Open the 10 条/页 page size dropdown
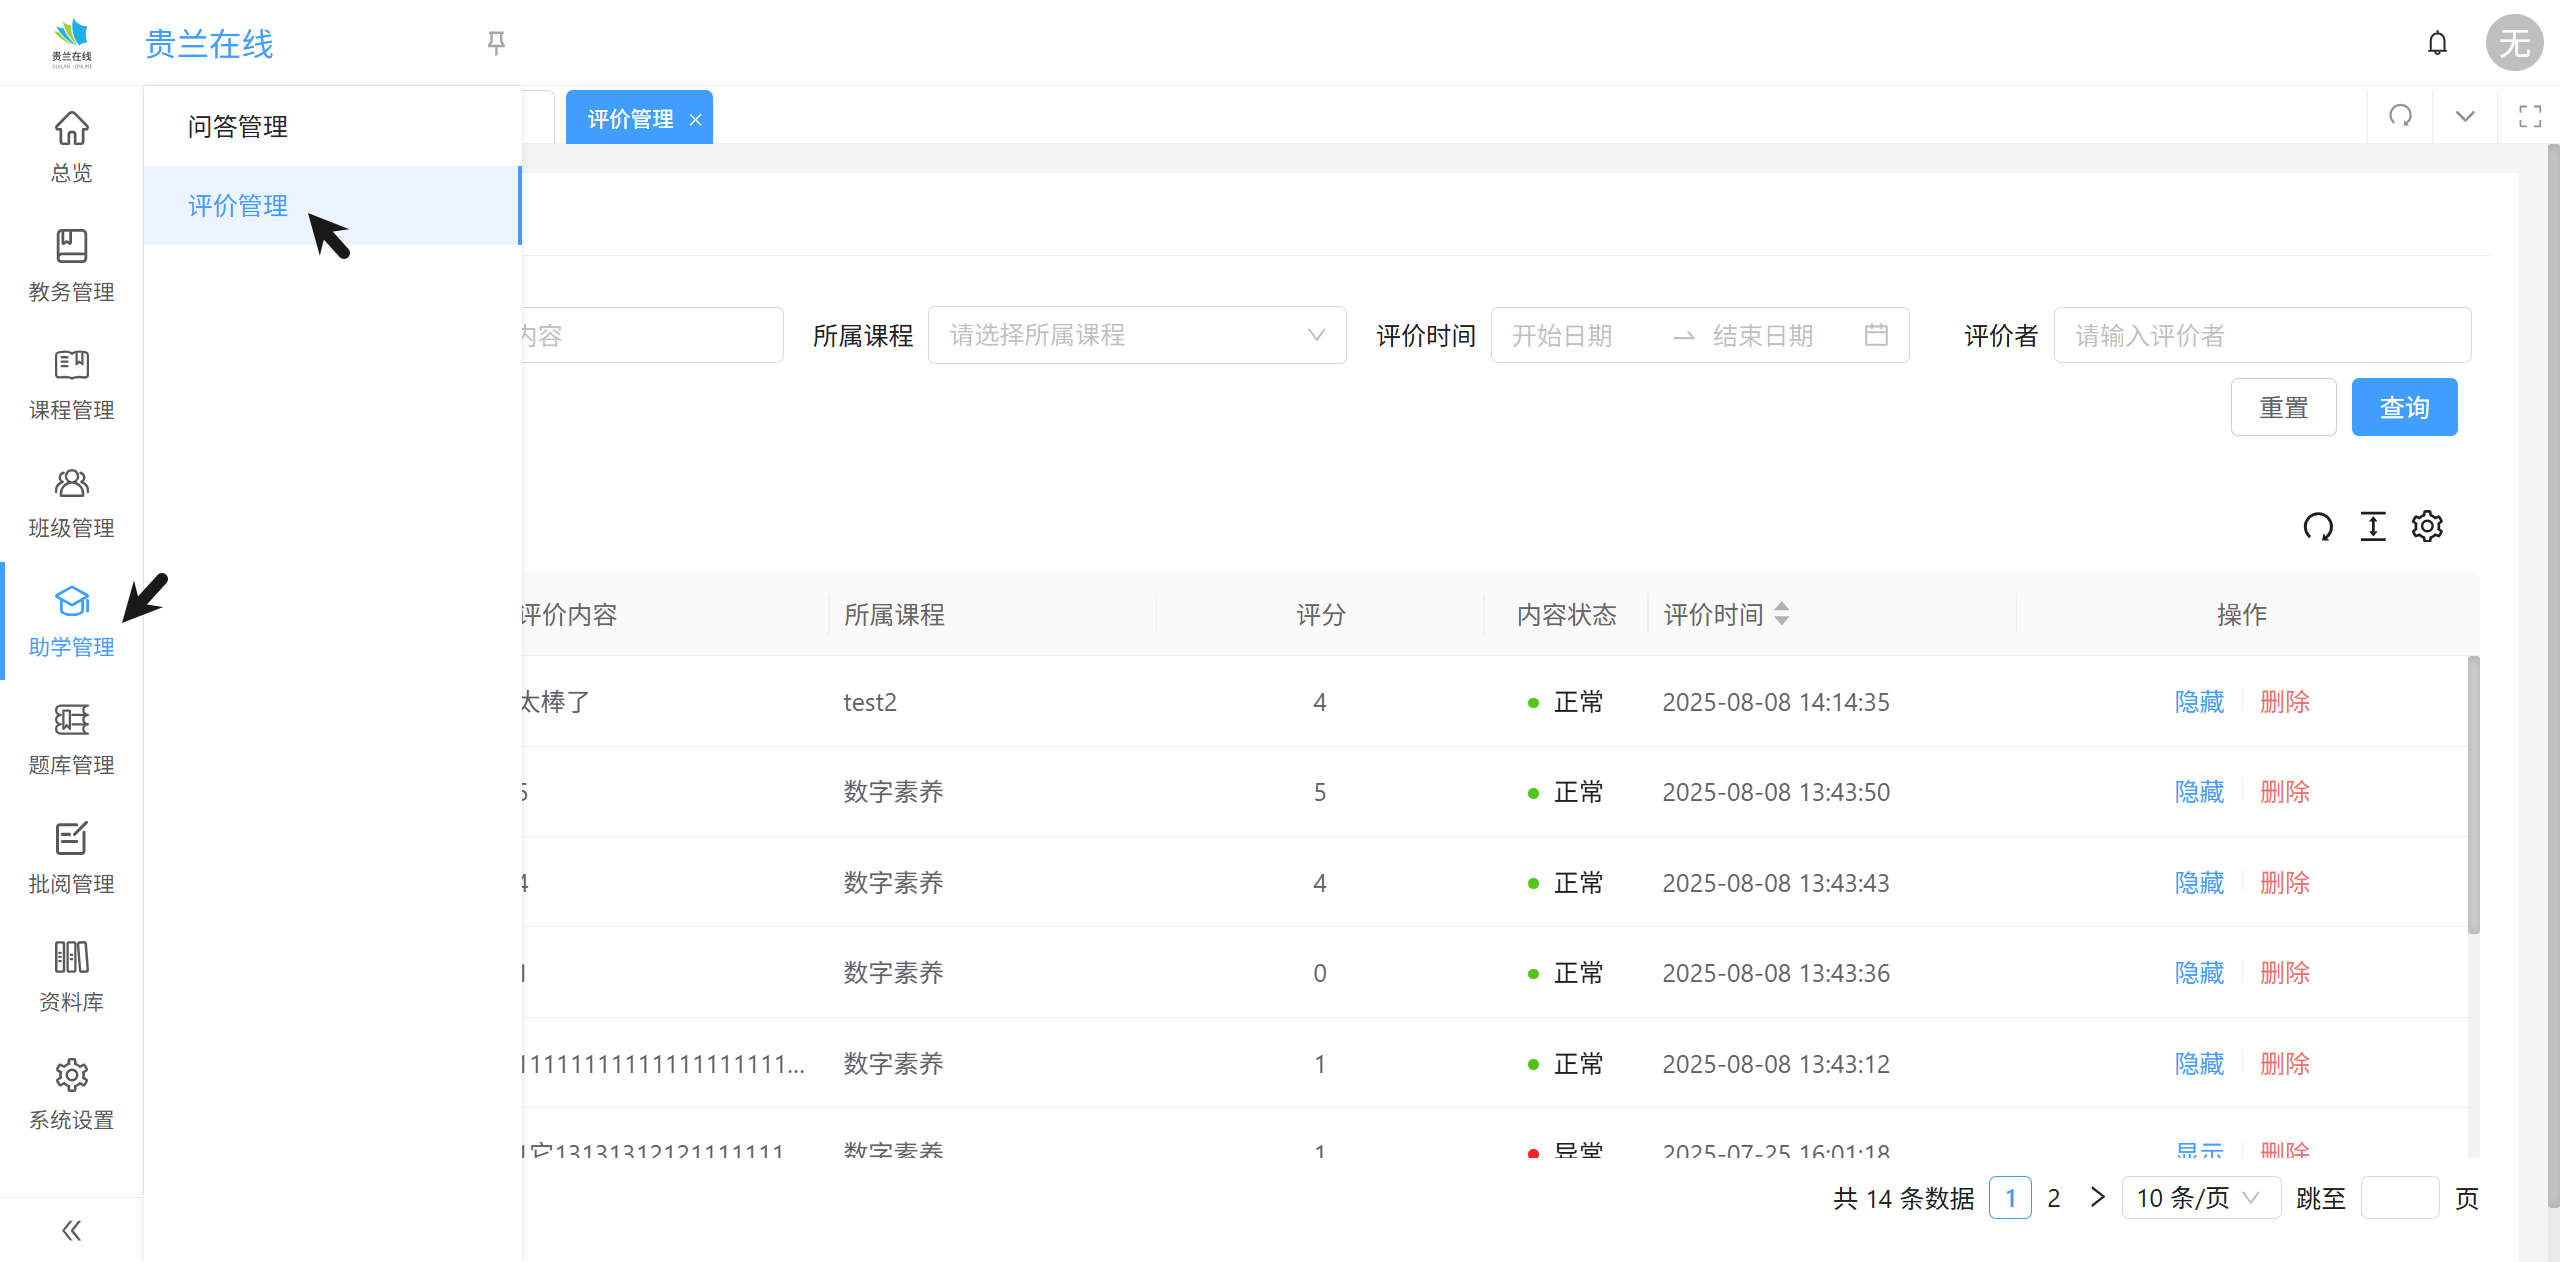2560x1262 pixels. [x=2199, y=1198]
